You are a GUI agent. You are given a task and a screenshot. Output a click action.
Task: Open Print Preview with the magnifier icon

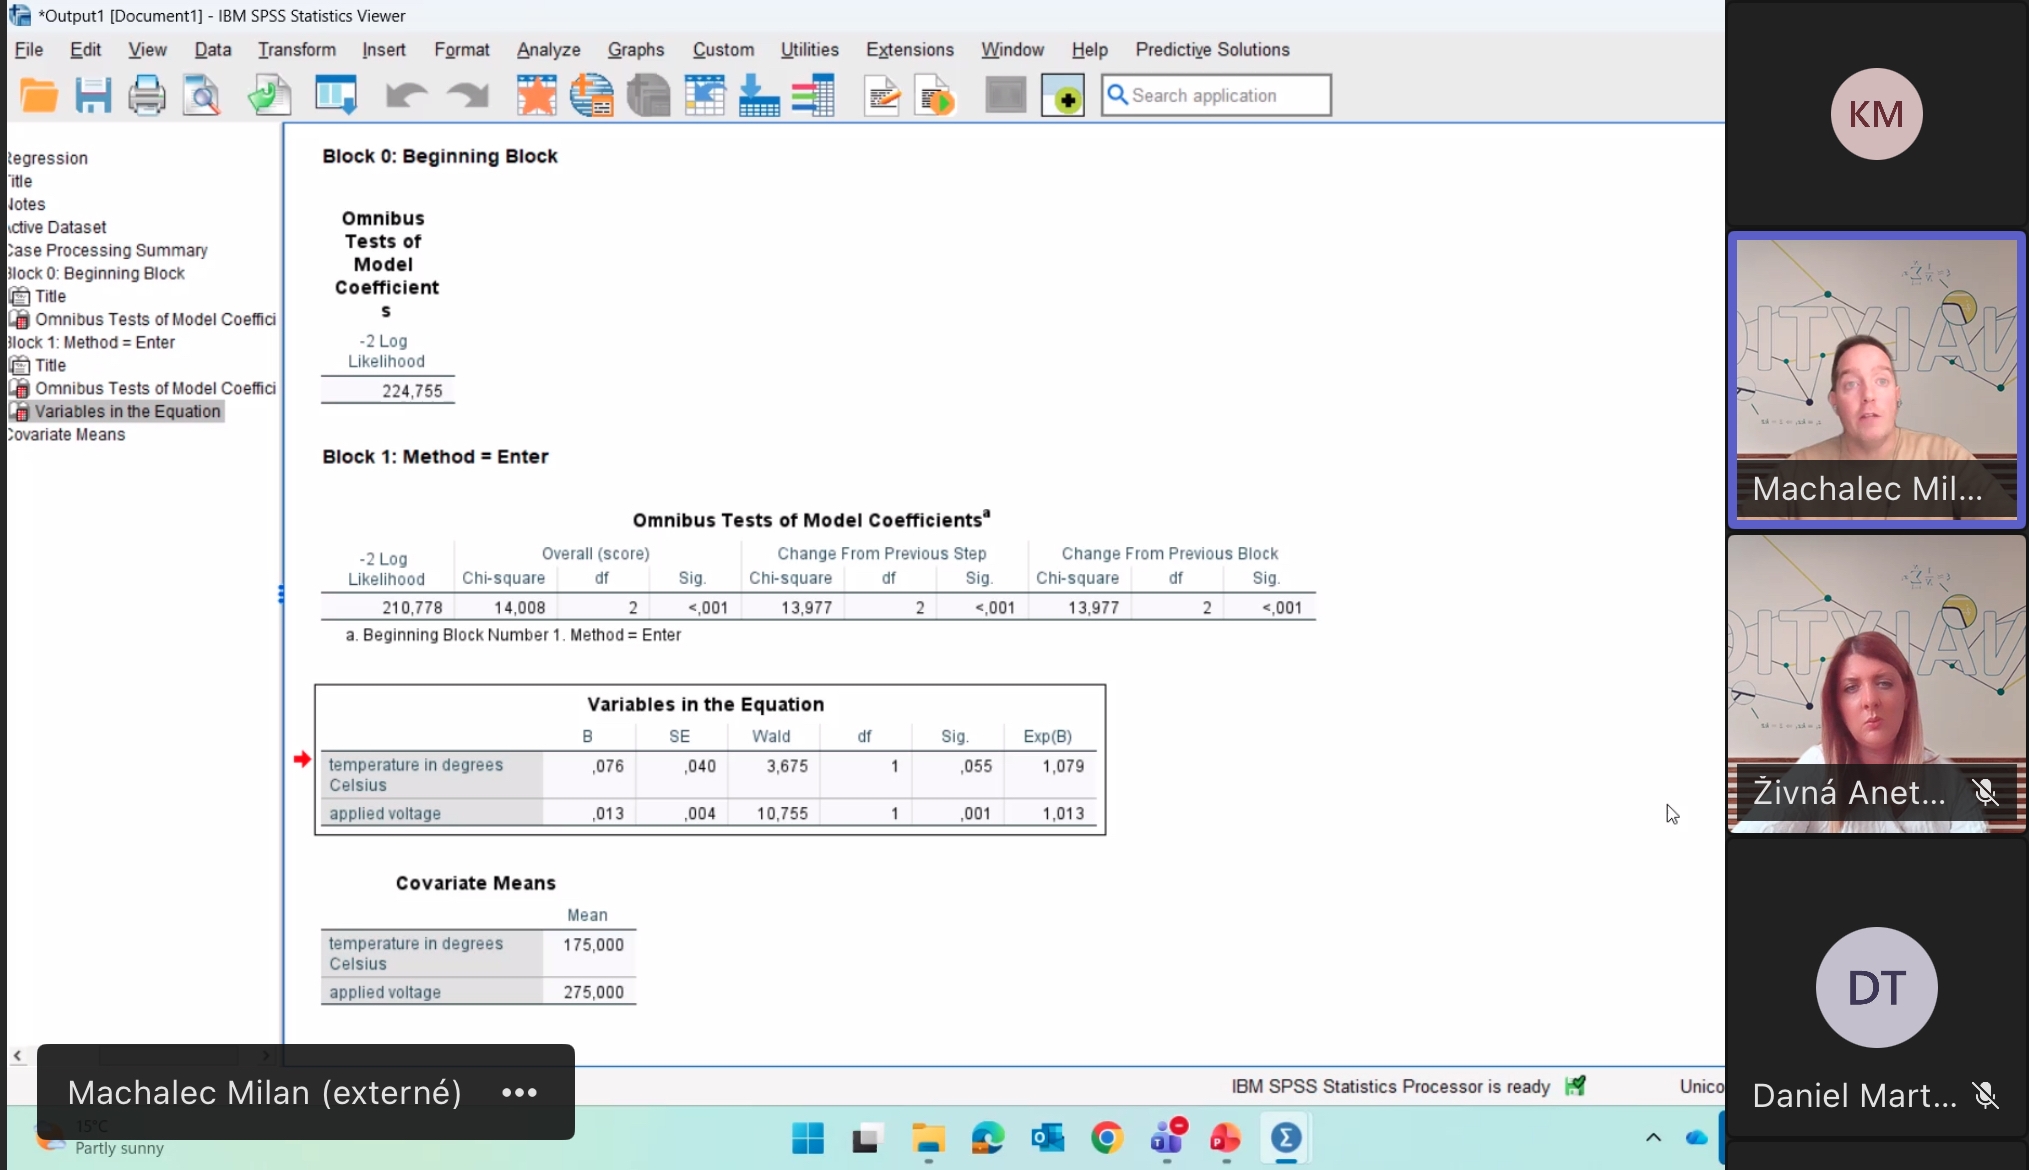[x=202, y=96]
